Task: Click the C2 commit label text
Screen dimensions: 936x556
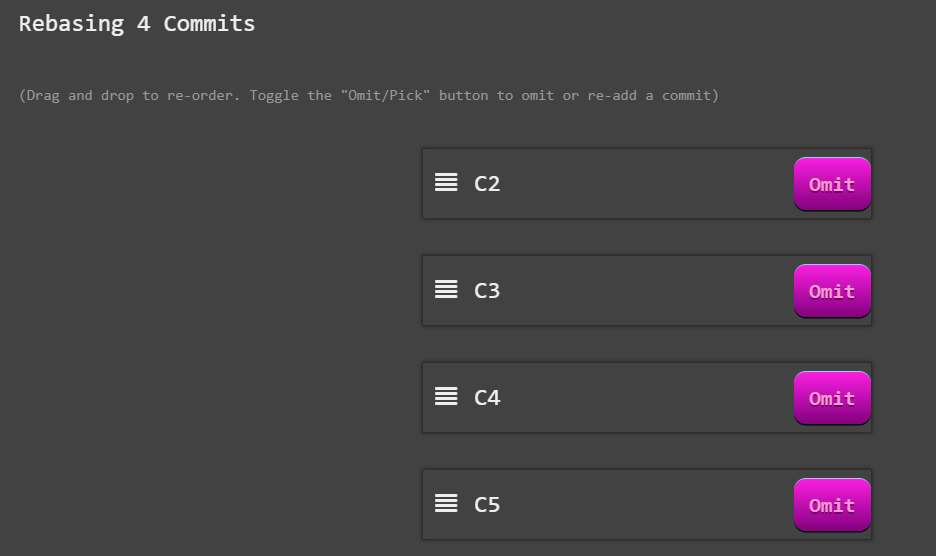Action: click(x=487, y=184)
